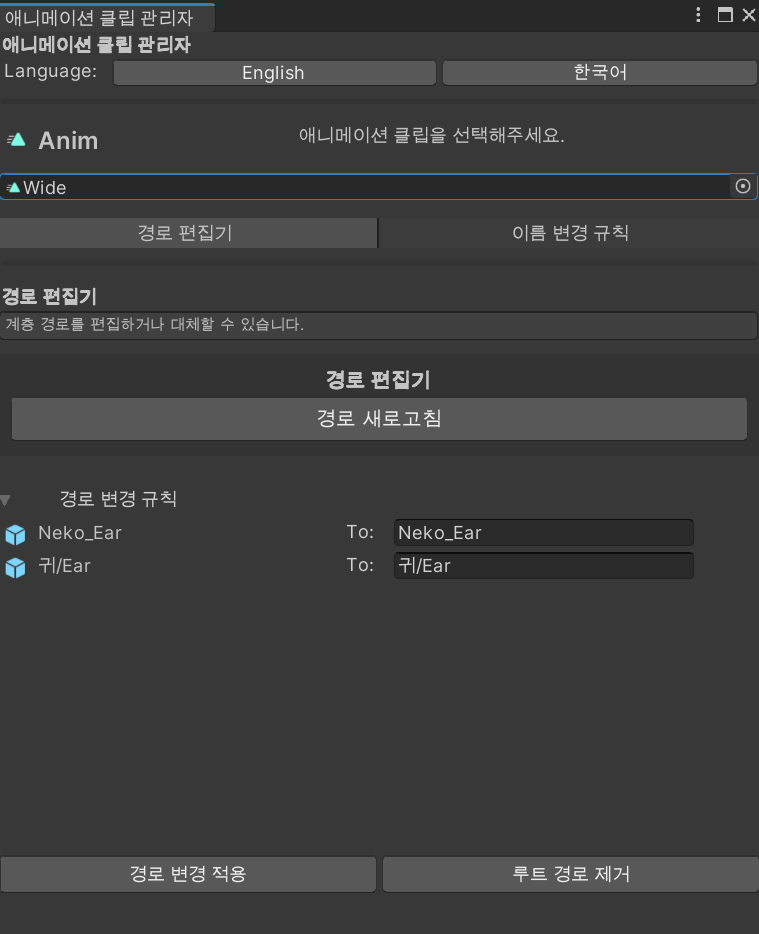Maximize the 애니메이션 클립 관리자 window
Viewport: 759px width, 934px height.
pyautogui.click(x=724, y=15)
